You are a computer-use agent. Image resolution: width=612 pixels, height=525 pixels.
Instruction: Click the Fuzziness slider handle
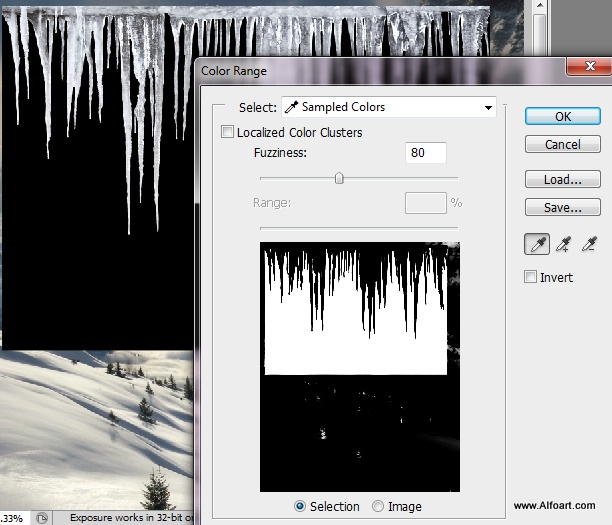click(339, 178)
